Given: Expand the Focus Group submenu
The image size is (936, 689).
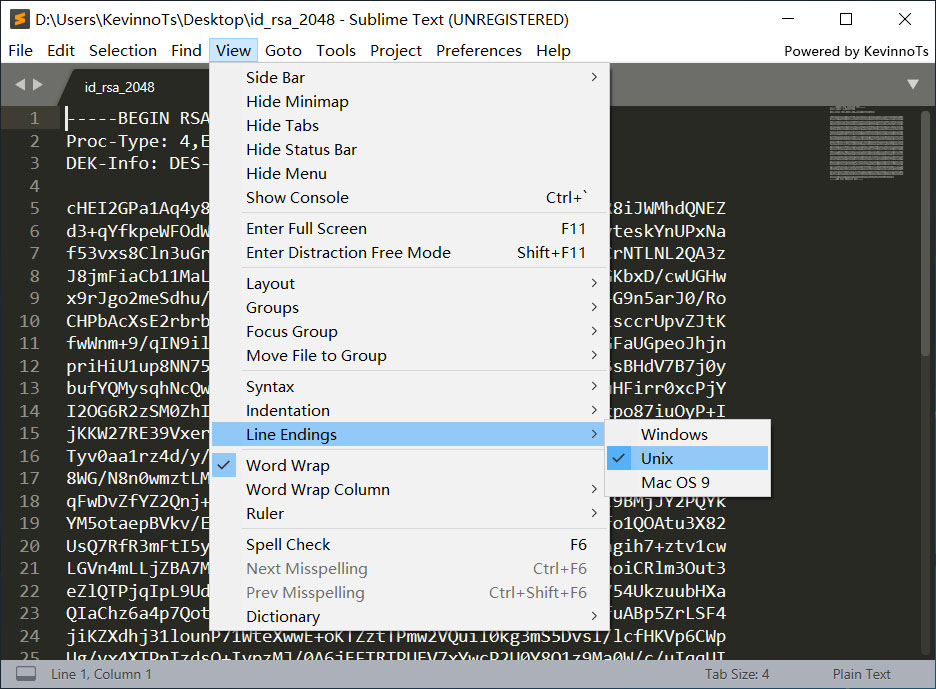Looking at the screenshot, I should coord(410,331).
